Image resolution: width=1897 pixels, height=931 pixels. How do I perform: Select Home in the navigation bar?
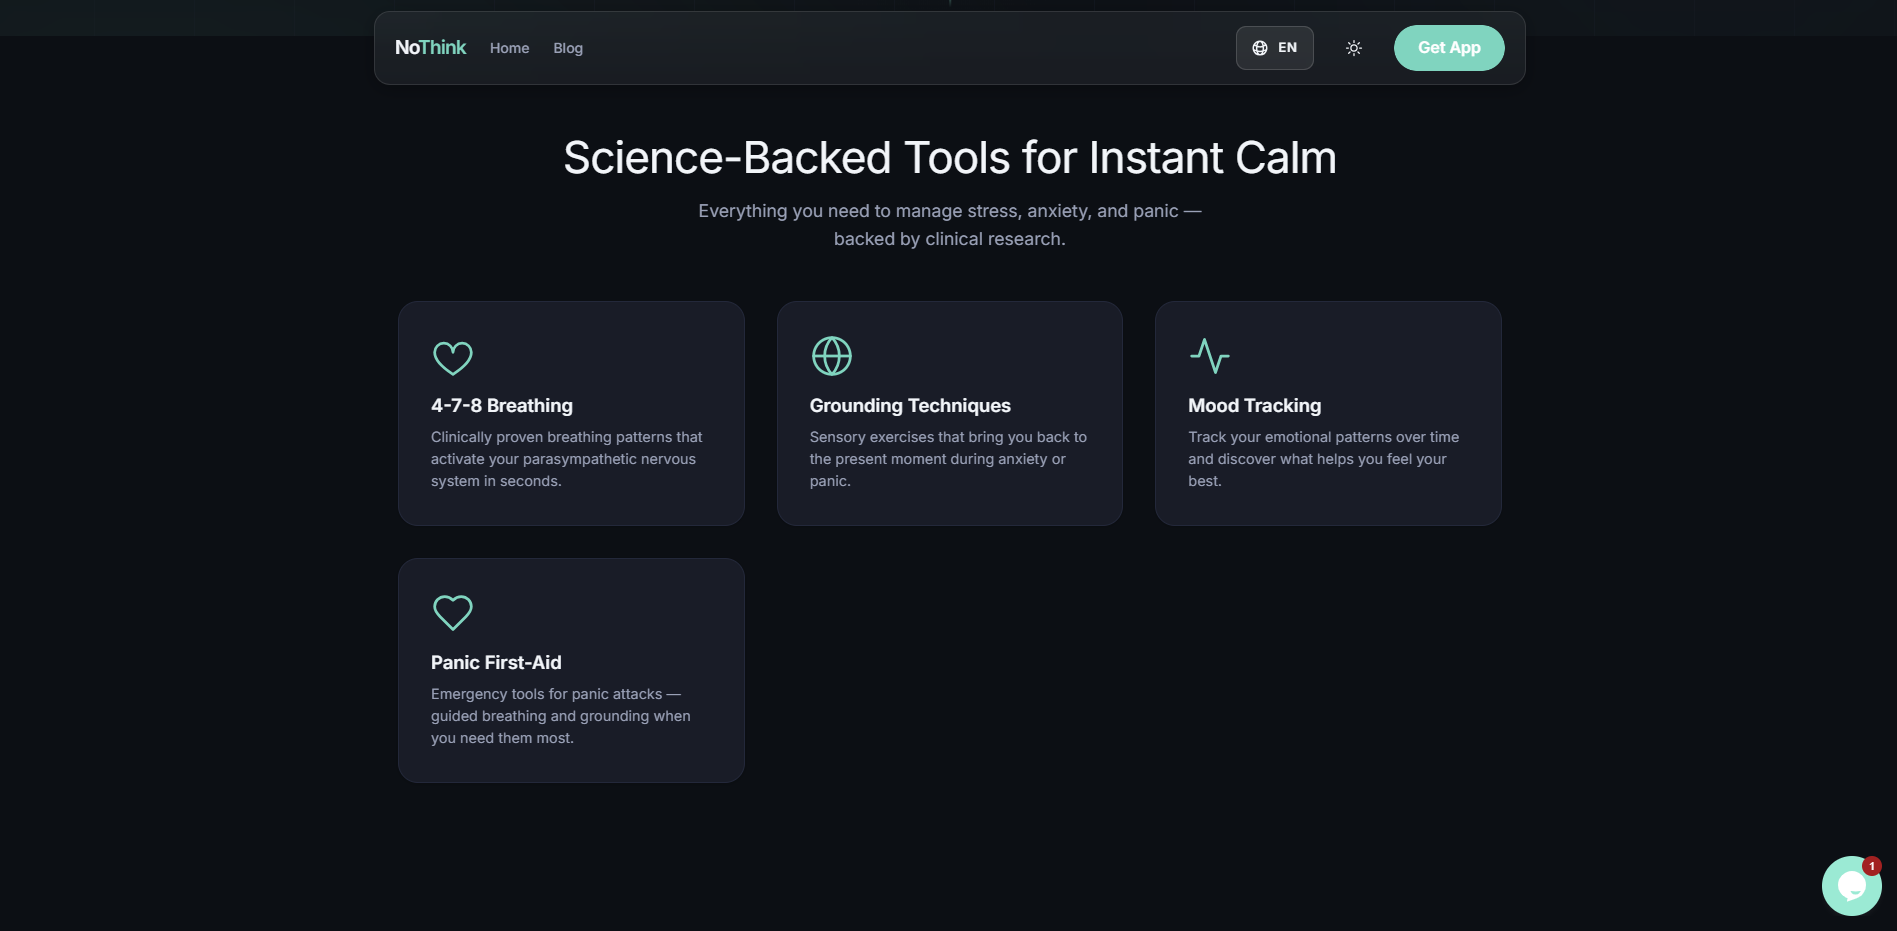click(x=509, y=47)
